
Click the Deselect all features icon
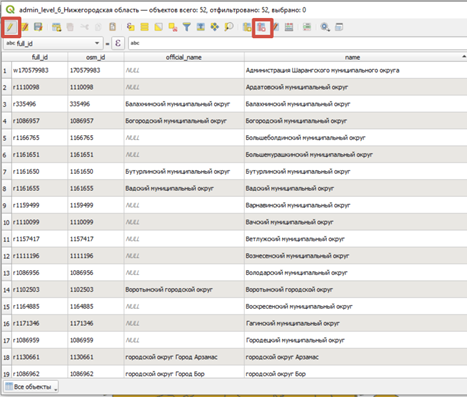tap(173, 27)
